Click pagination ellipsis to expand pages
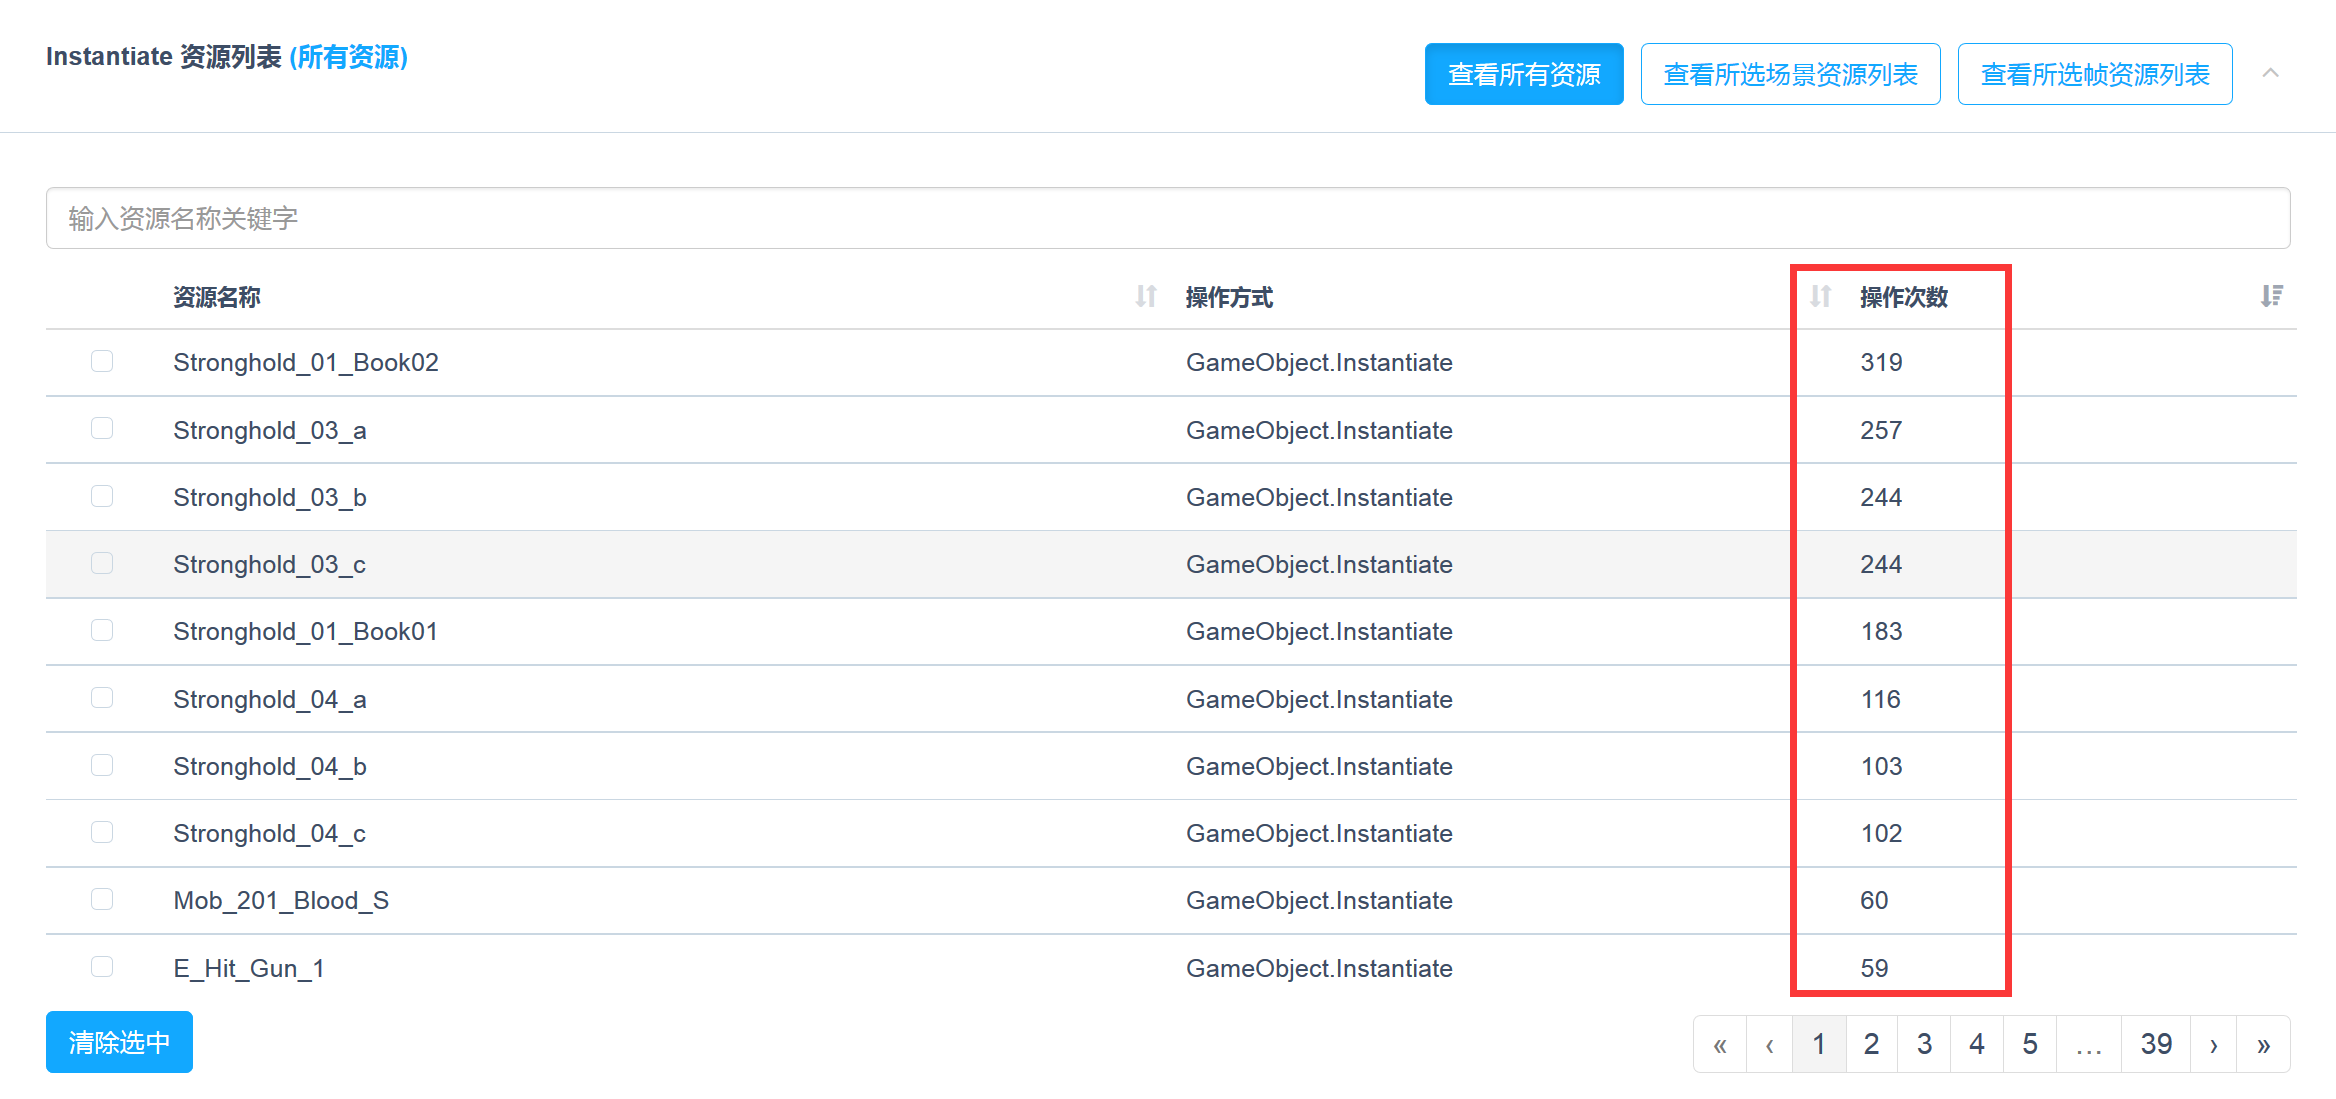Image resolution: width=2336 pixels, height=1099 pixels. (2089, 1045)
